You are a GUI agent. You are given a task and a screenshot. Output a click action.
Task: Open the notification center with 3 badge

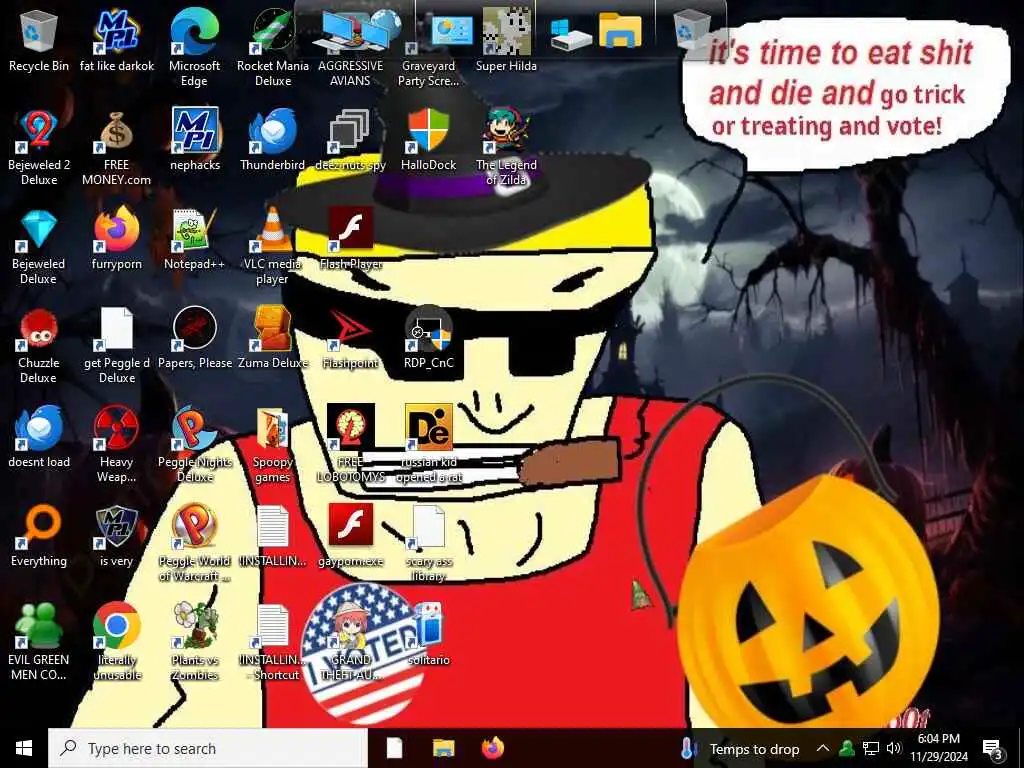point(993,750)
